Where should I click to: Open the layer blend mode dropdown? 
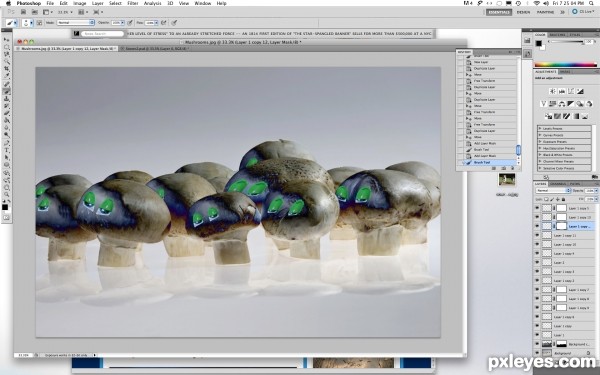[x=553, y=191]
